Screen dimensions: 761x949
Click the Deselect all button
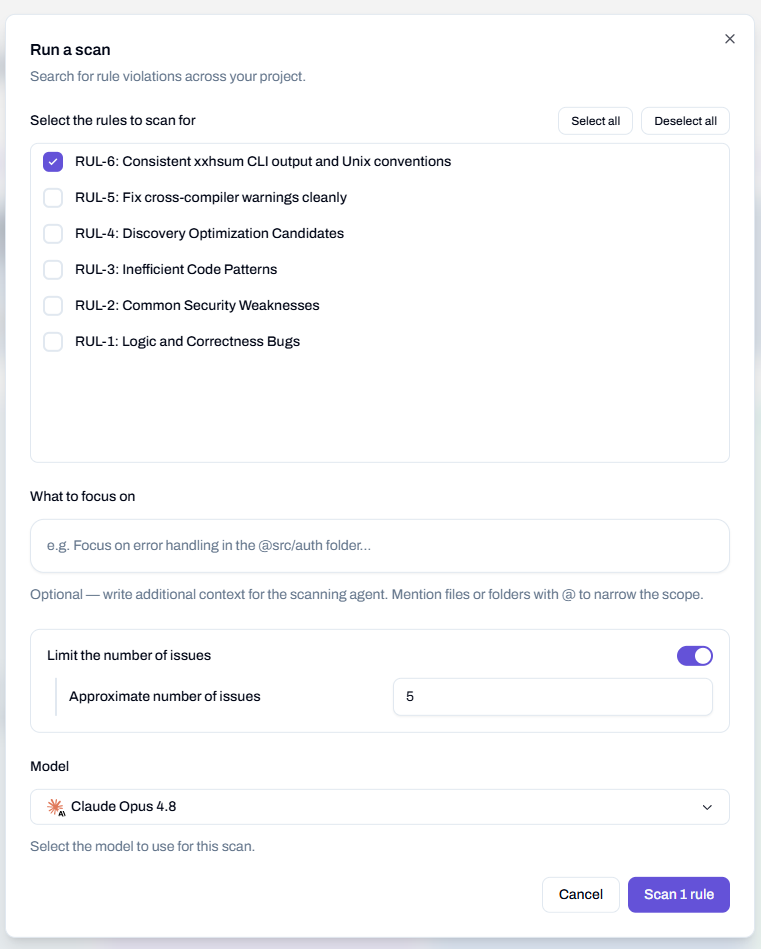point(685,121)
